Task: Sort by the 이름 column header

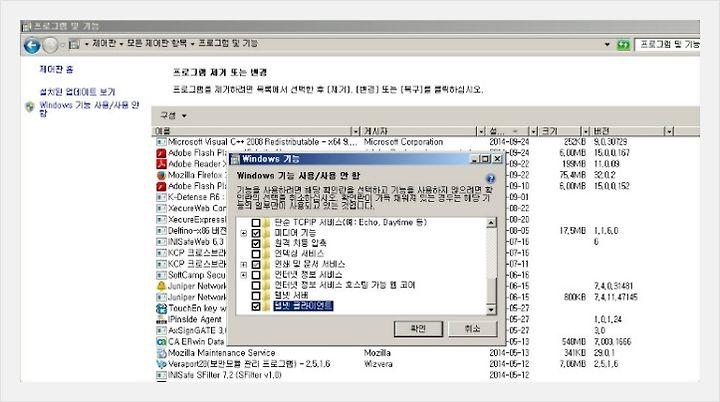Action: [x=252, y=131]
